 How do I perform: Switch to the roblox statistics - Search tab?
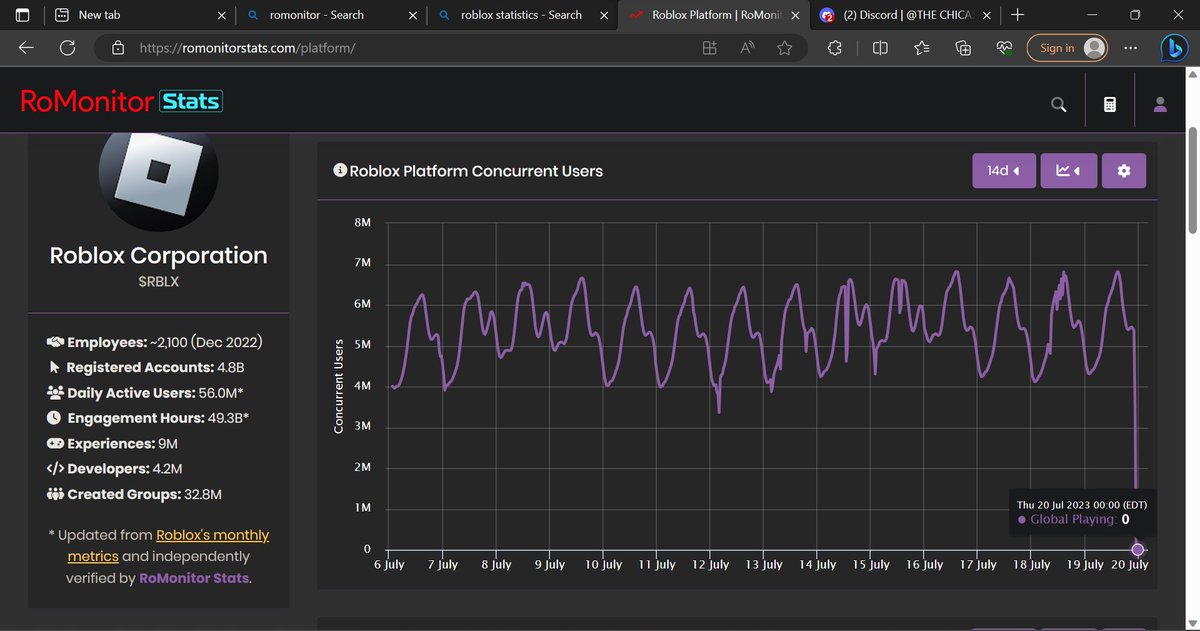(521, 15)
